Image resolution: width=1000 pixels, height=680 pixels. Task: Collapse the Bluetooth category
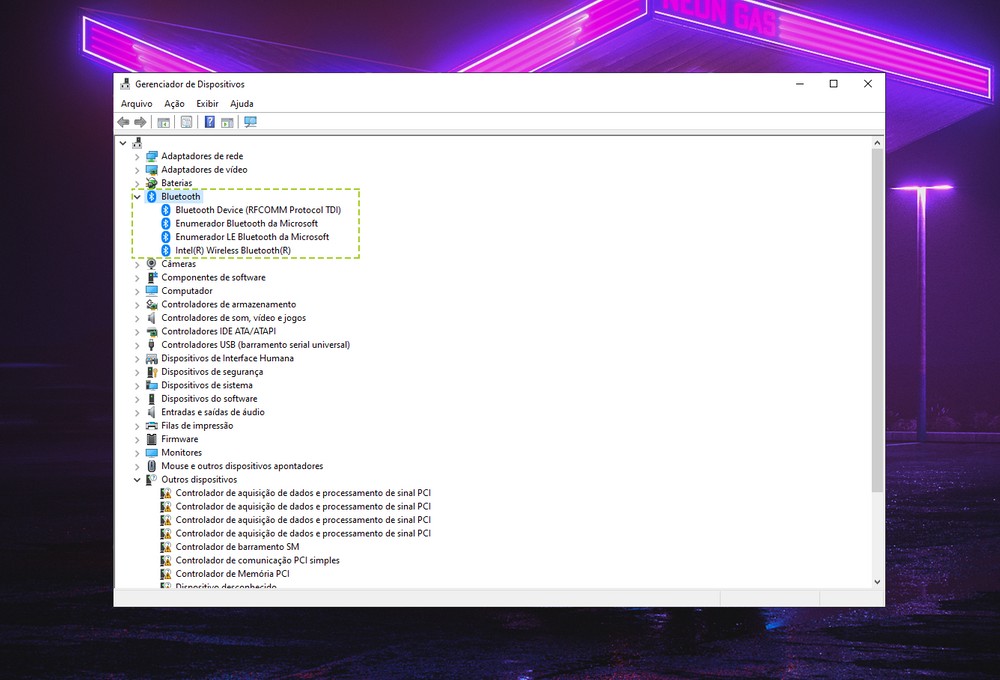137,197
